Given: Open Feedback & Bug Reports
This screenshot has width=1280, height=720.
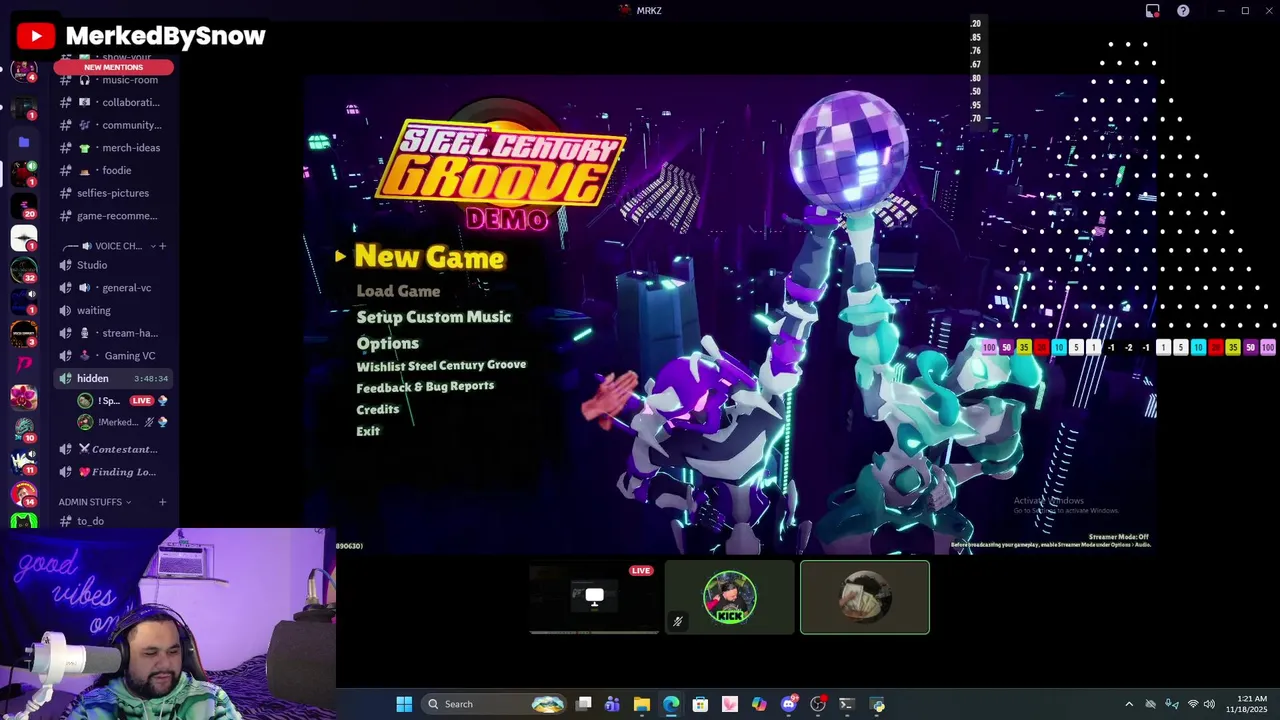Looking at the screenshot, I should [x=425, y=387].
